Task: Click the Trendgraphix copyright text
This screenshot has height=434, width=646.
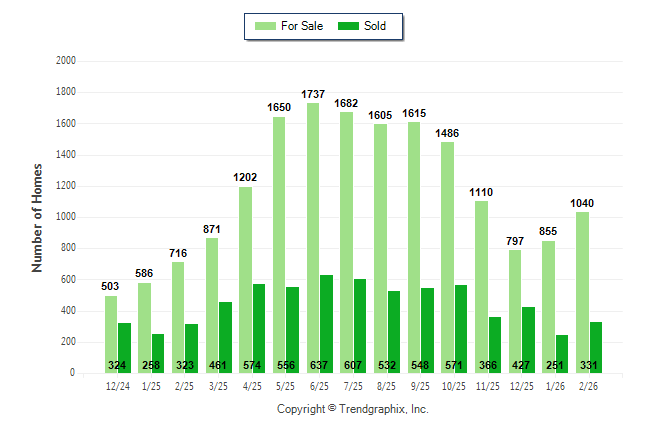Action: tap(352, 410)
